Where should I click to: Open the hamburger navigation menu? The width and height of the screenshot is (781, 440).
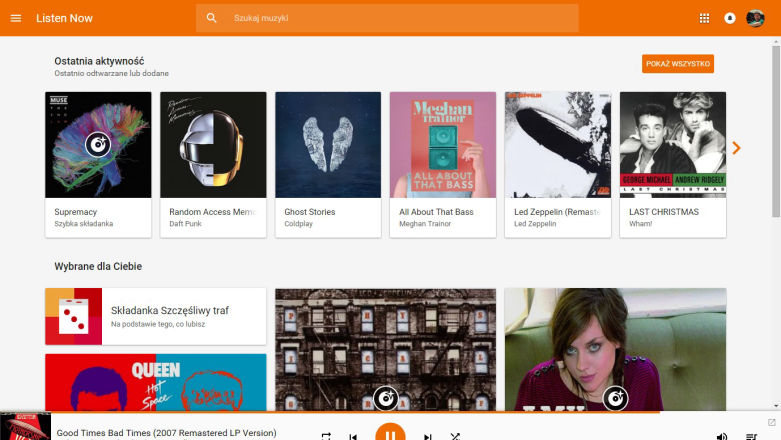tap(16, 18)
